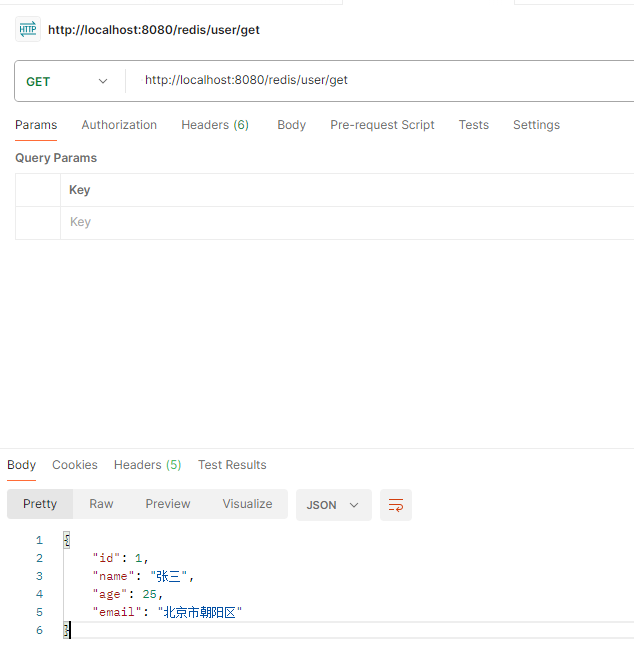Select the Pretty response view
Screen dimensions: 634x656
click(x=40, y=504)
